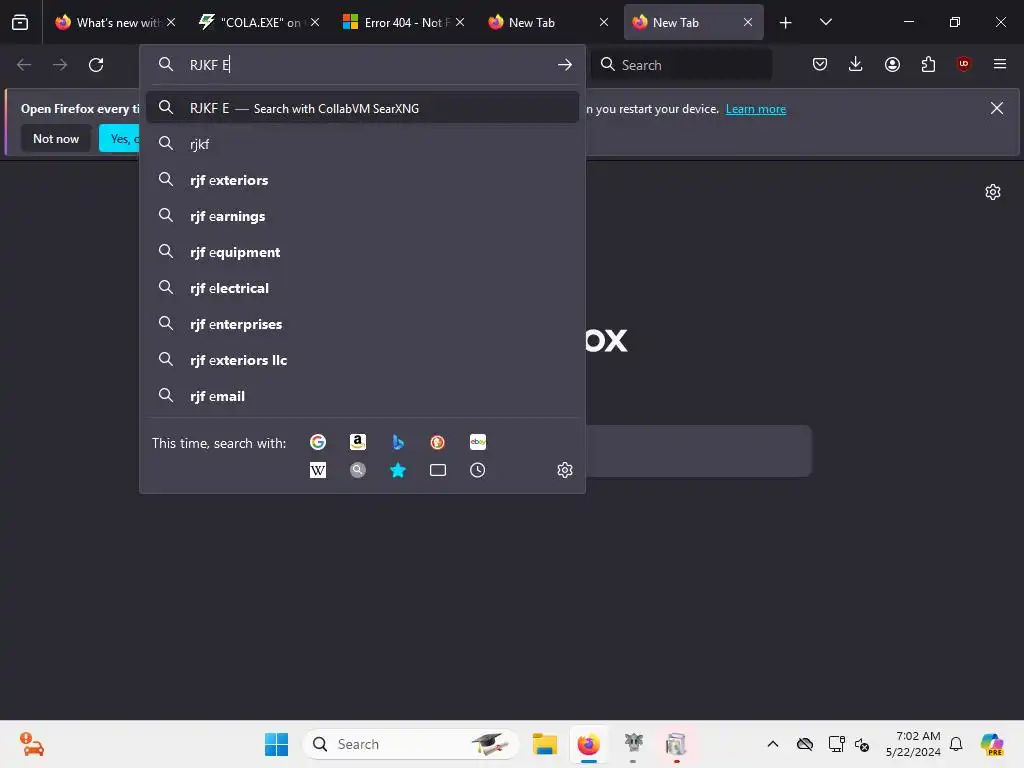The image size is (1024, 768).
Task: Open Firefox account icon
Action: click(892, 64)
